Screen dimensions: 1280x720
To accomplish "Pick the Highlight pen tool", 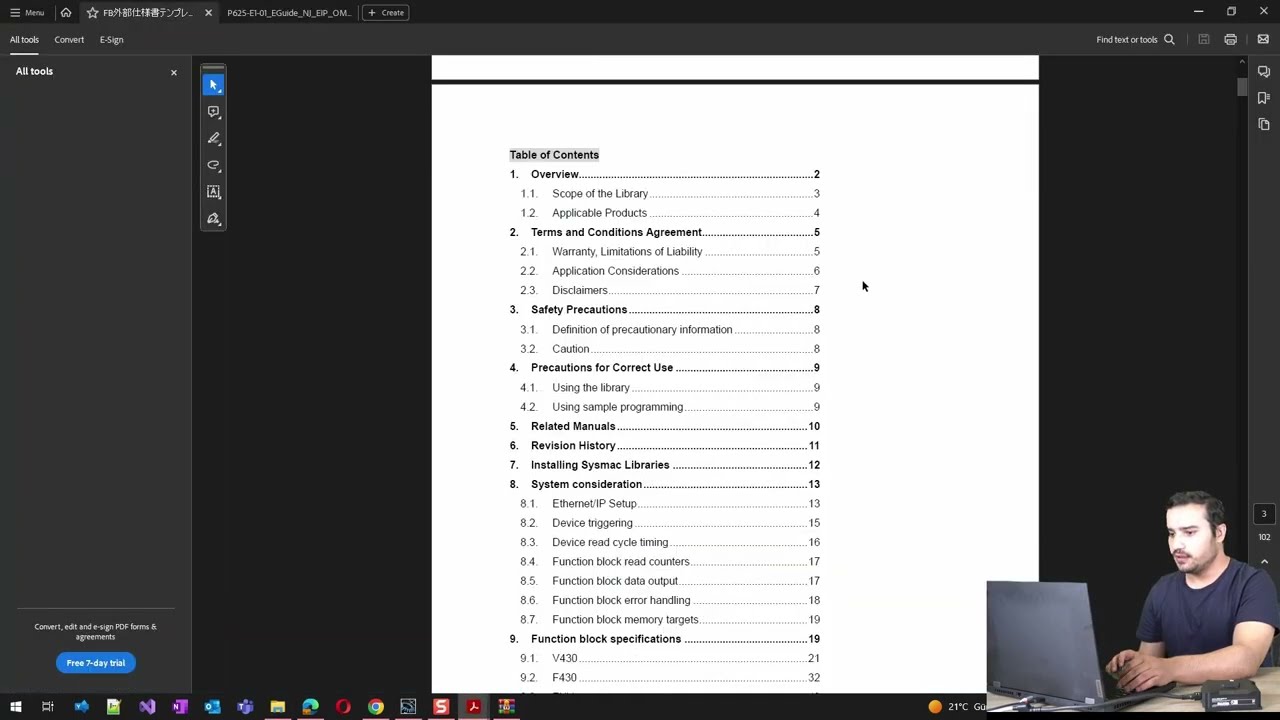I will click(x=213, y=139).
